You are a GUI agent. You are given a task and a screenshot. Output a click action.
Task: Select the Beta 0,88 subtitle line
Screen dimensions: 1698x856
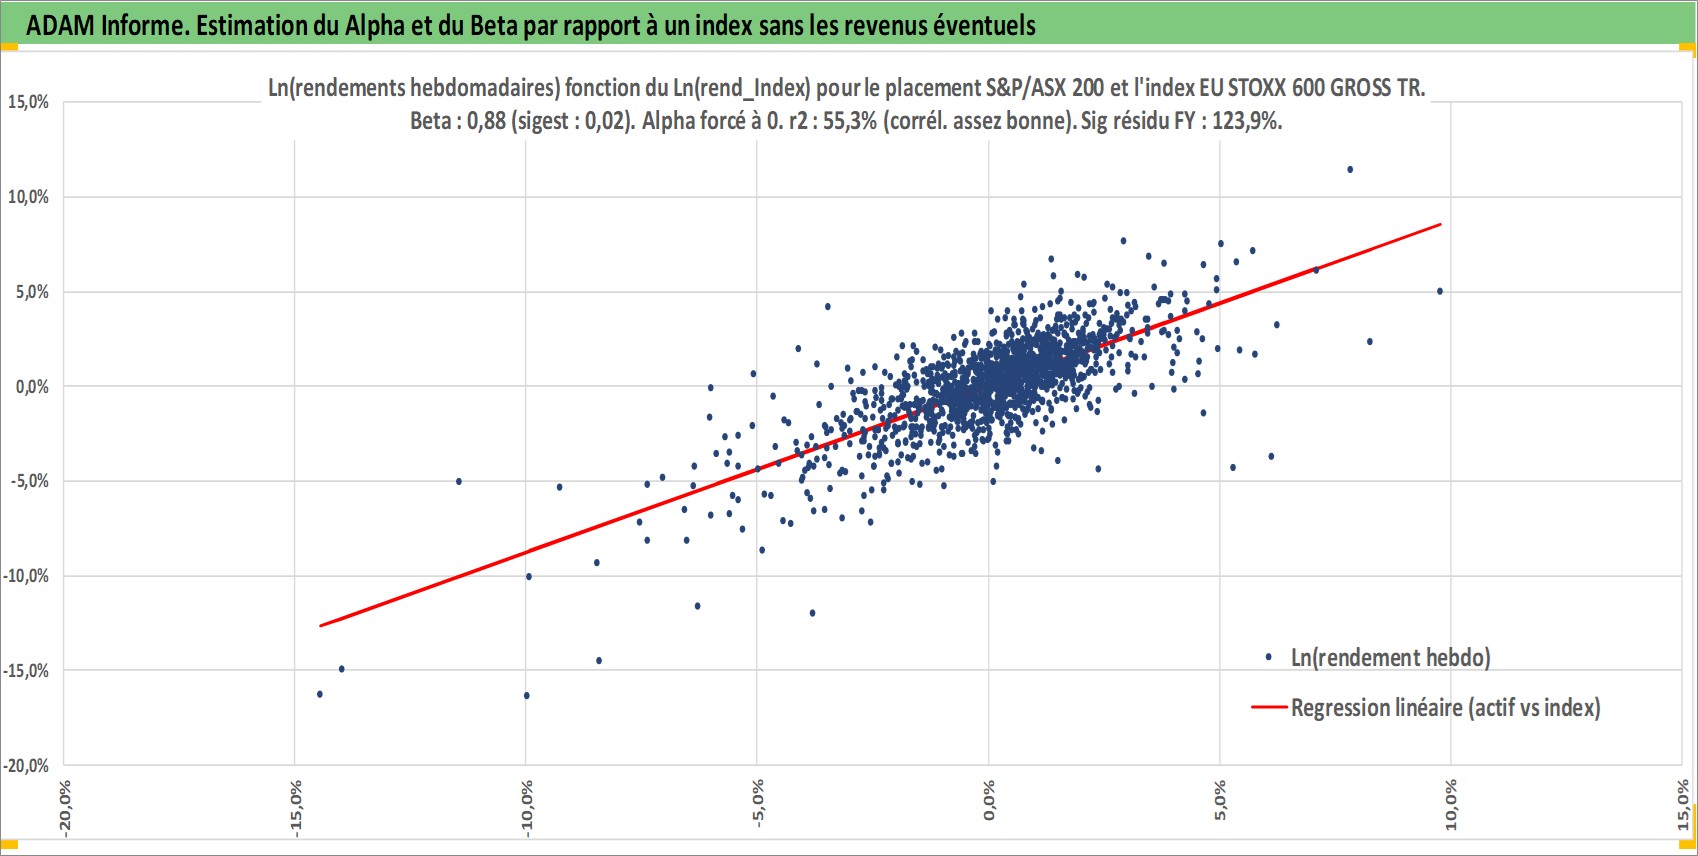(846, 121)
